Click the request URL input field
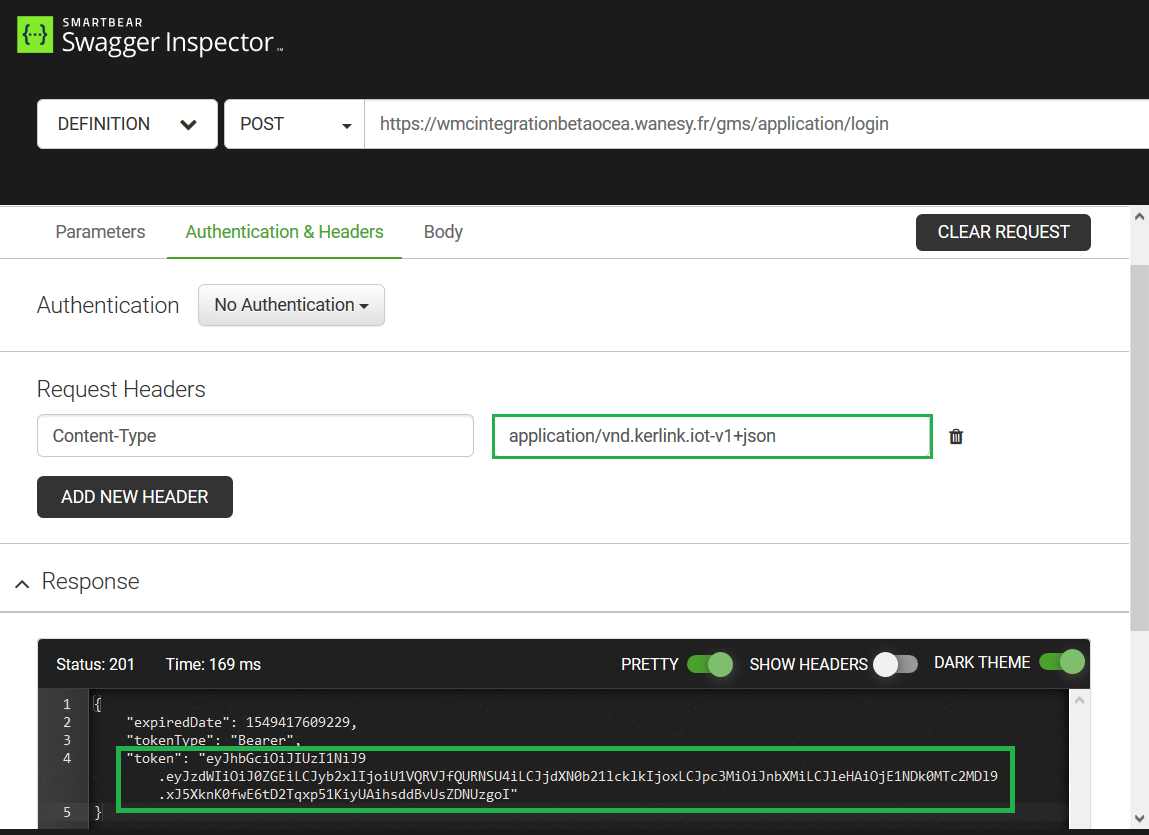The height and width of the screenshot is (835, 1149). point(750,125)
